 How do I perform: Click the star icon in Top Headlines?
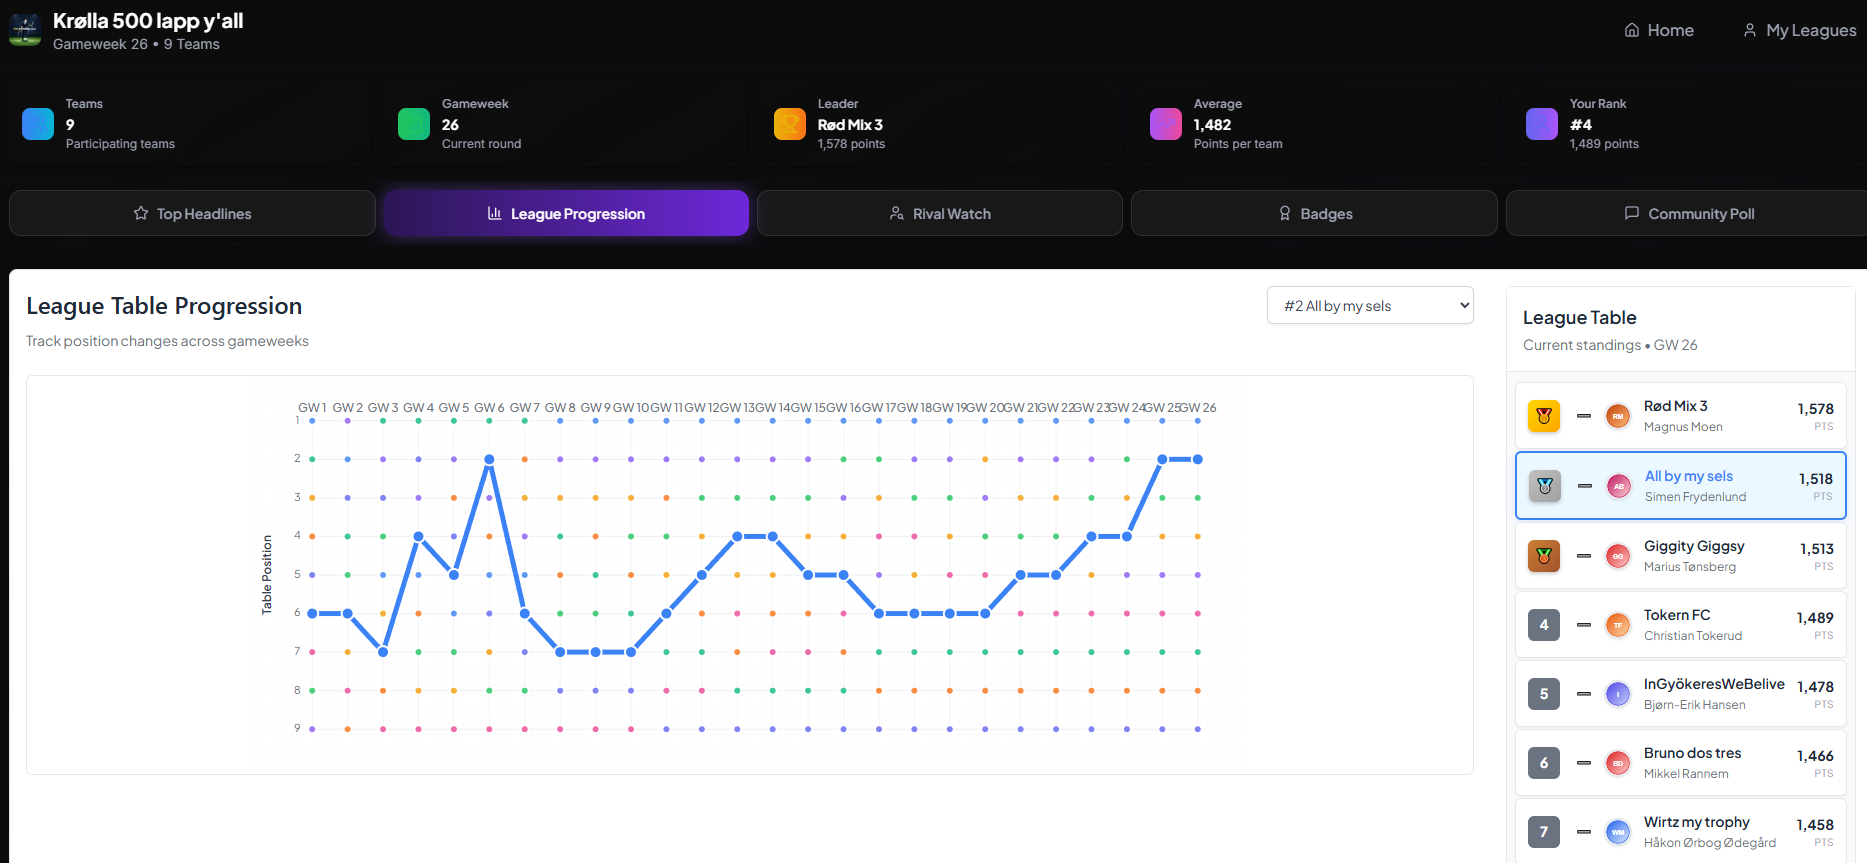141,213
